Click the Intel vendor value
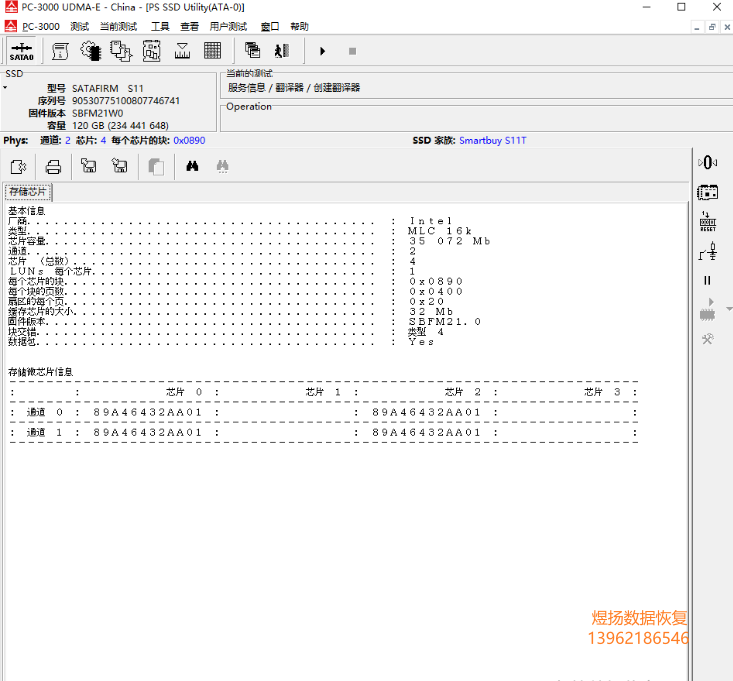 431,221
